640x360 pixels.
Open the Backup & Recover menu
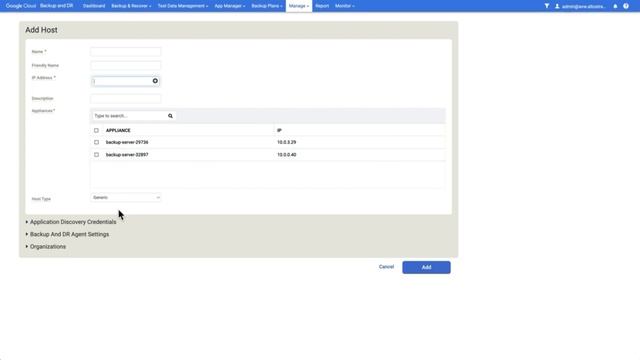(131, 6)
